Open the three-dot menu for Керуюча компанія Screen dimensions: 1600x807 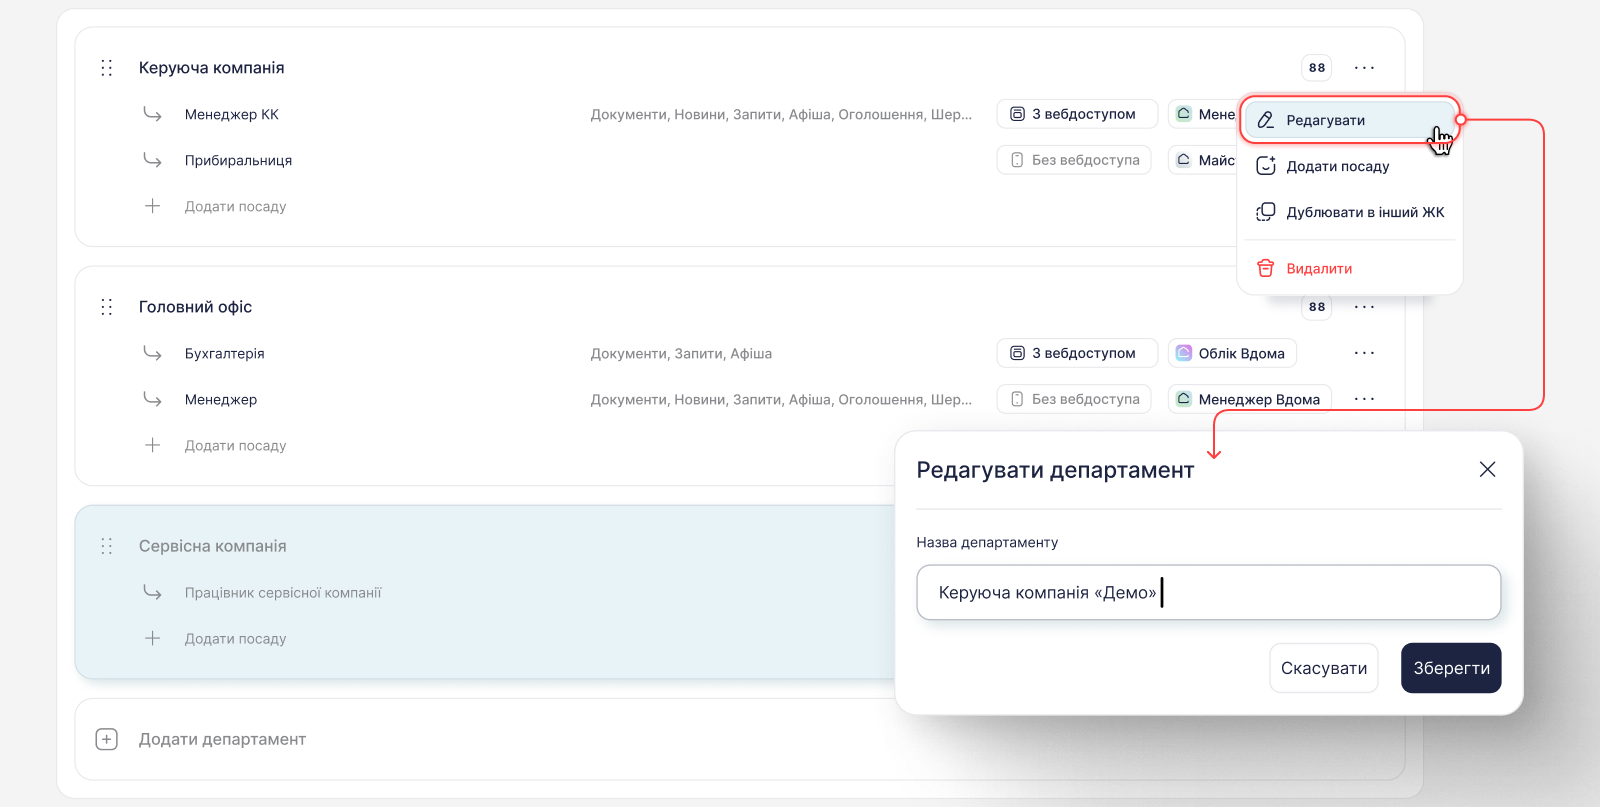(1364, 68)
